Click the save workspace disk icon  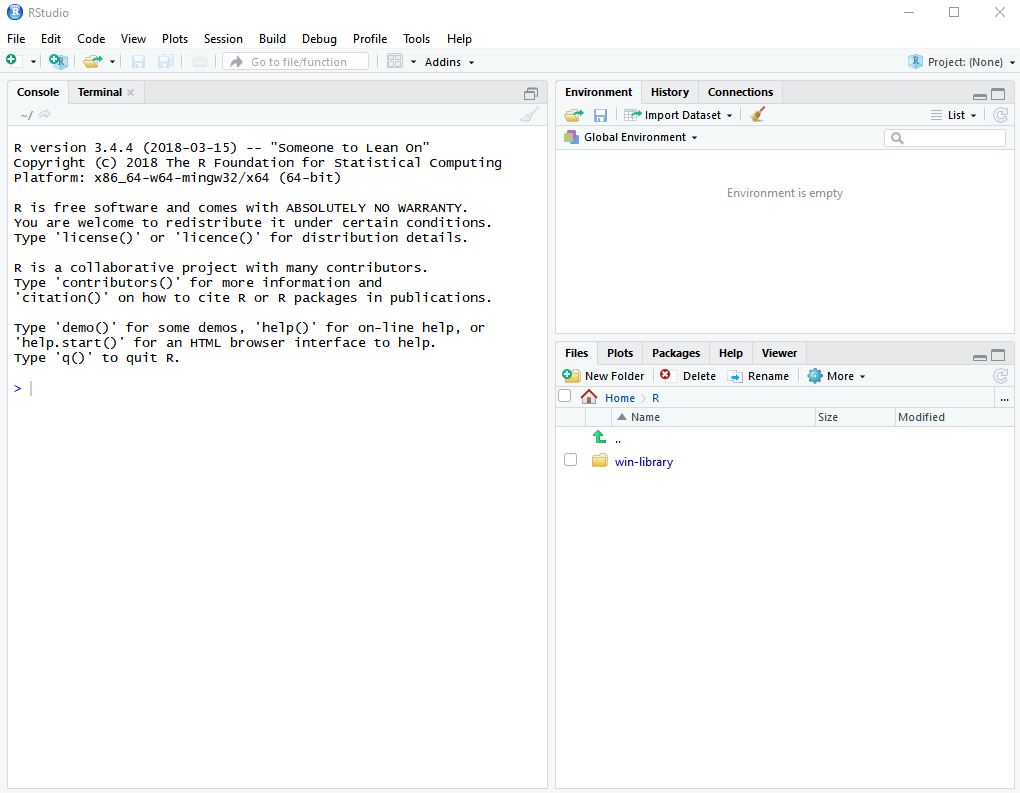(600, 115)
